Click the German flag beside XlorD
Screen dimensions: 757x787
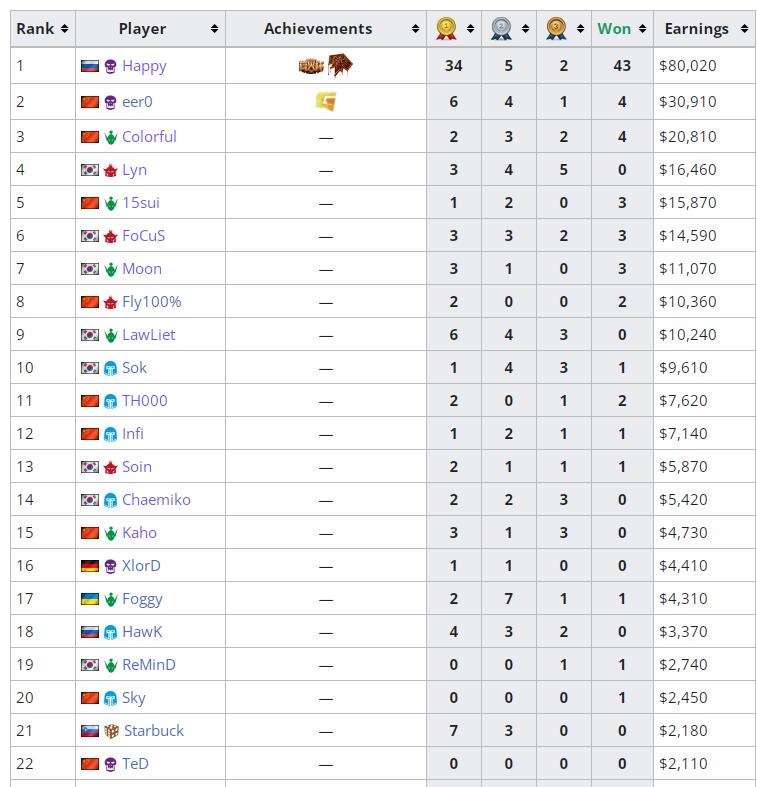89,566
